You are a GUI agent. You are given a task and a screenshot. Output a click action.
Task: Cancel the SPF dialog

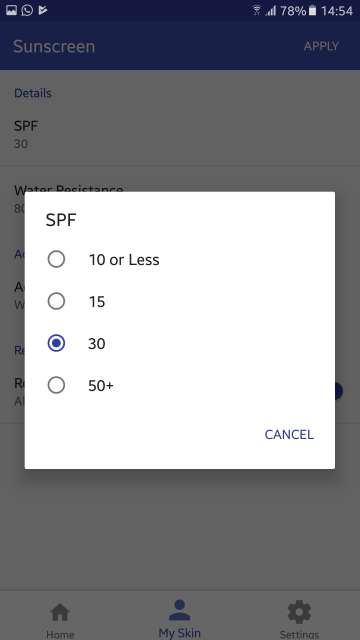point(289,434)
